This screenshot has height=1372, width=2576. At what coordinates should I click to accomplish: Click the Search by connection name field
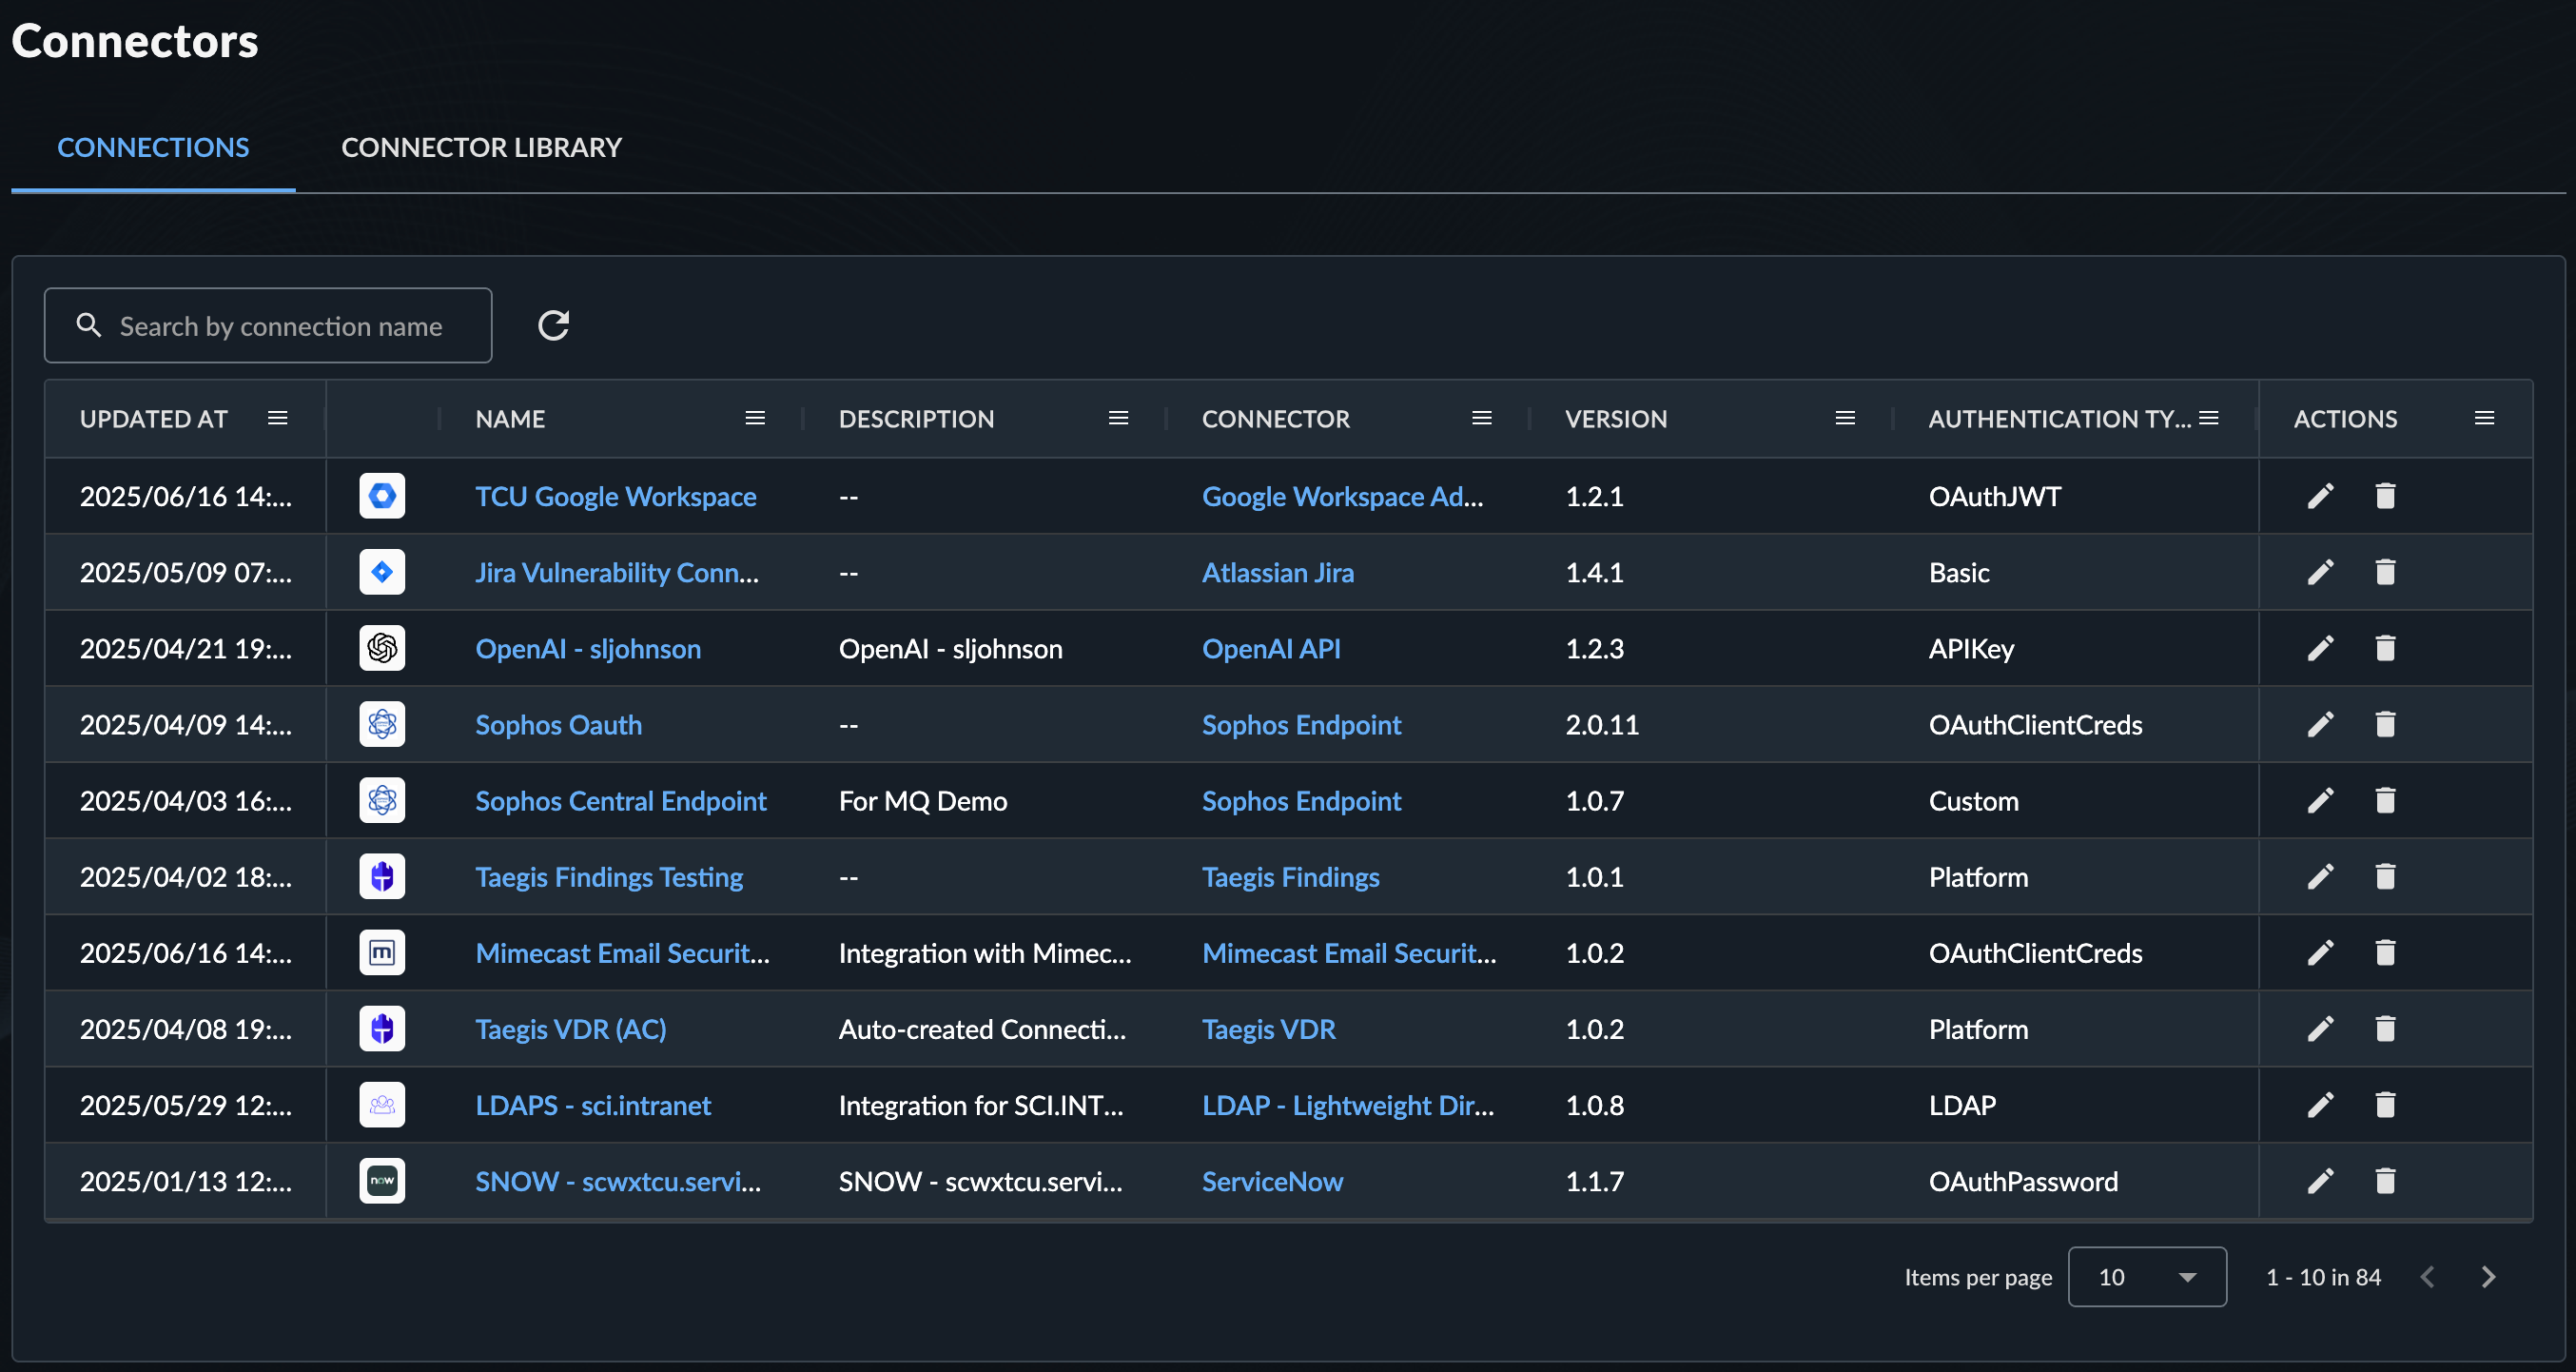coord(268,326)
